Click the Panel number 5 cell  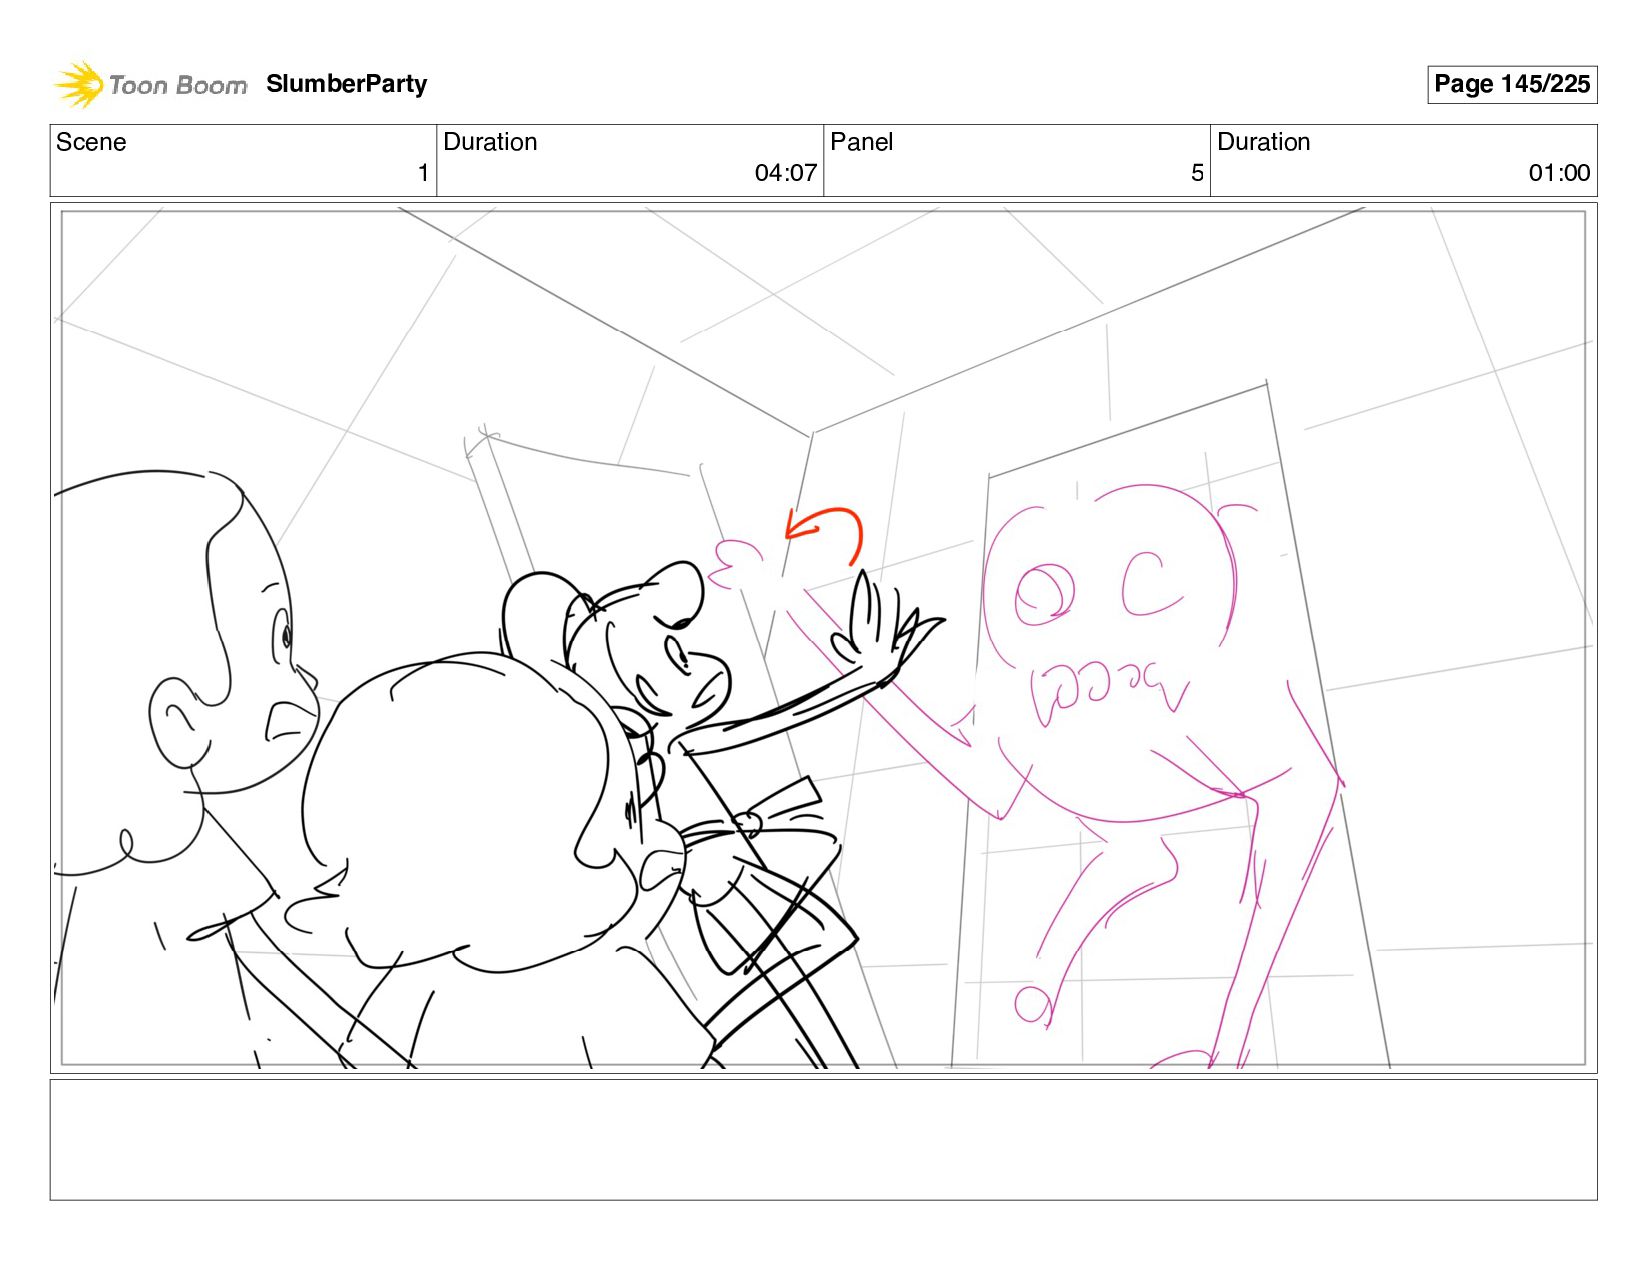coord(1016,160)
